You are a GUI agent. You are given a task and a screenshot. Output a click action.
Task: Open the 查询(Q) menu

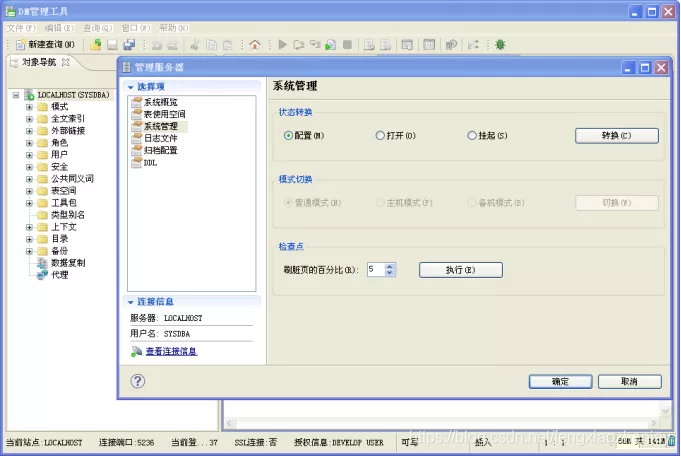[97, 28]
